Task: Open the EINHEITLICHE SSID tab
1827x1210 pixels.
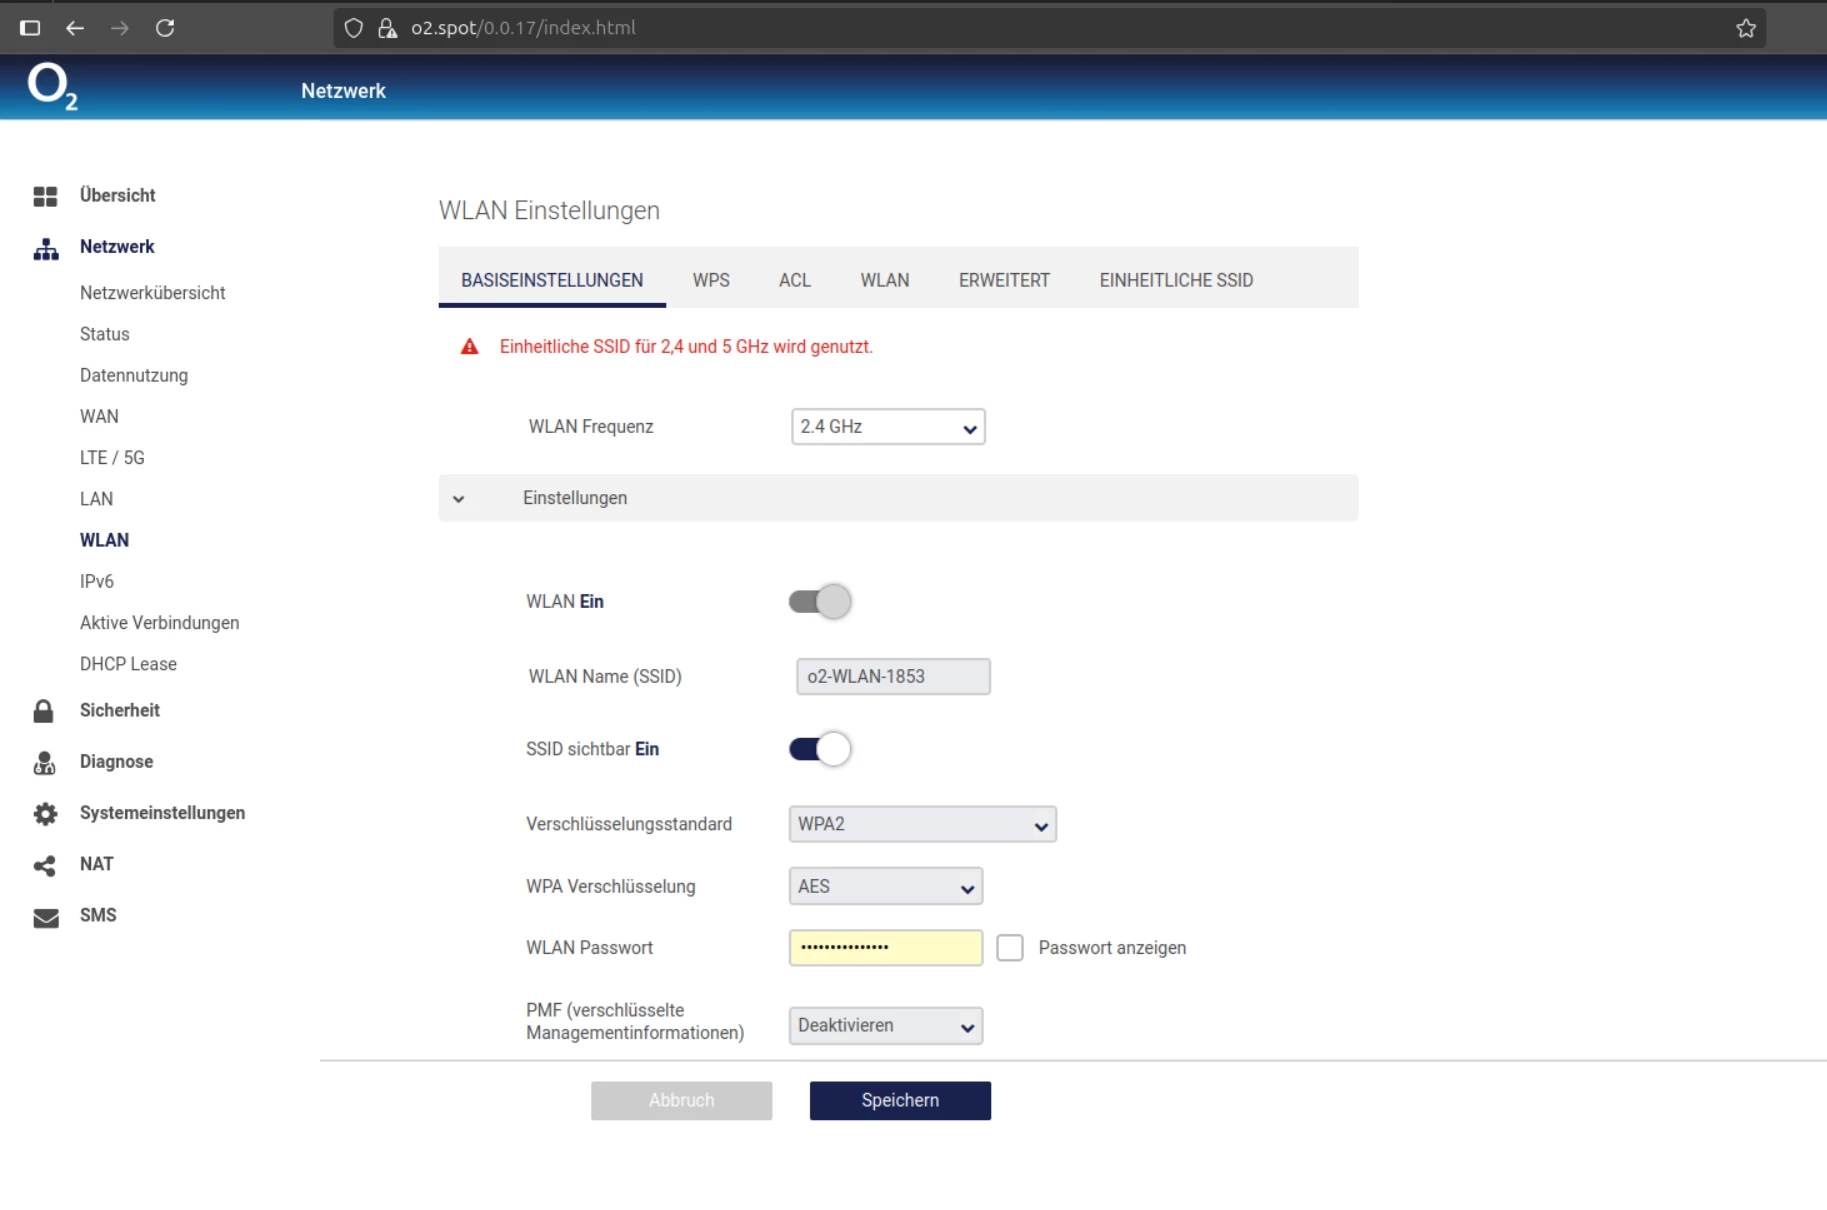Action: click(1176, 280)
